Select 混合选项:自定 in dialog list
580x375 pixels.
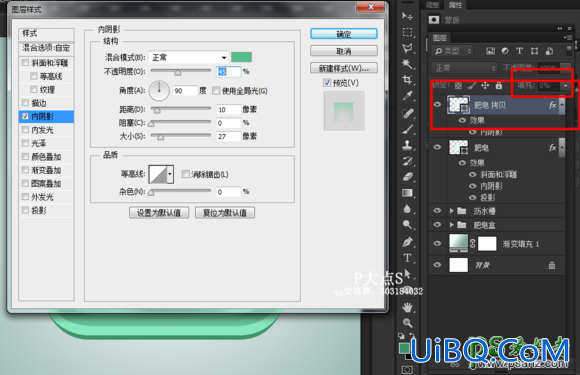46,48
